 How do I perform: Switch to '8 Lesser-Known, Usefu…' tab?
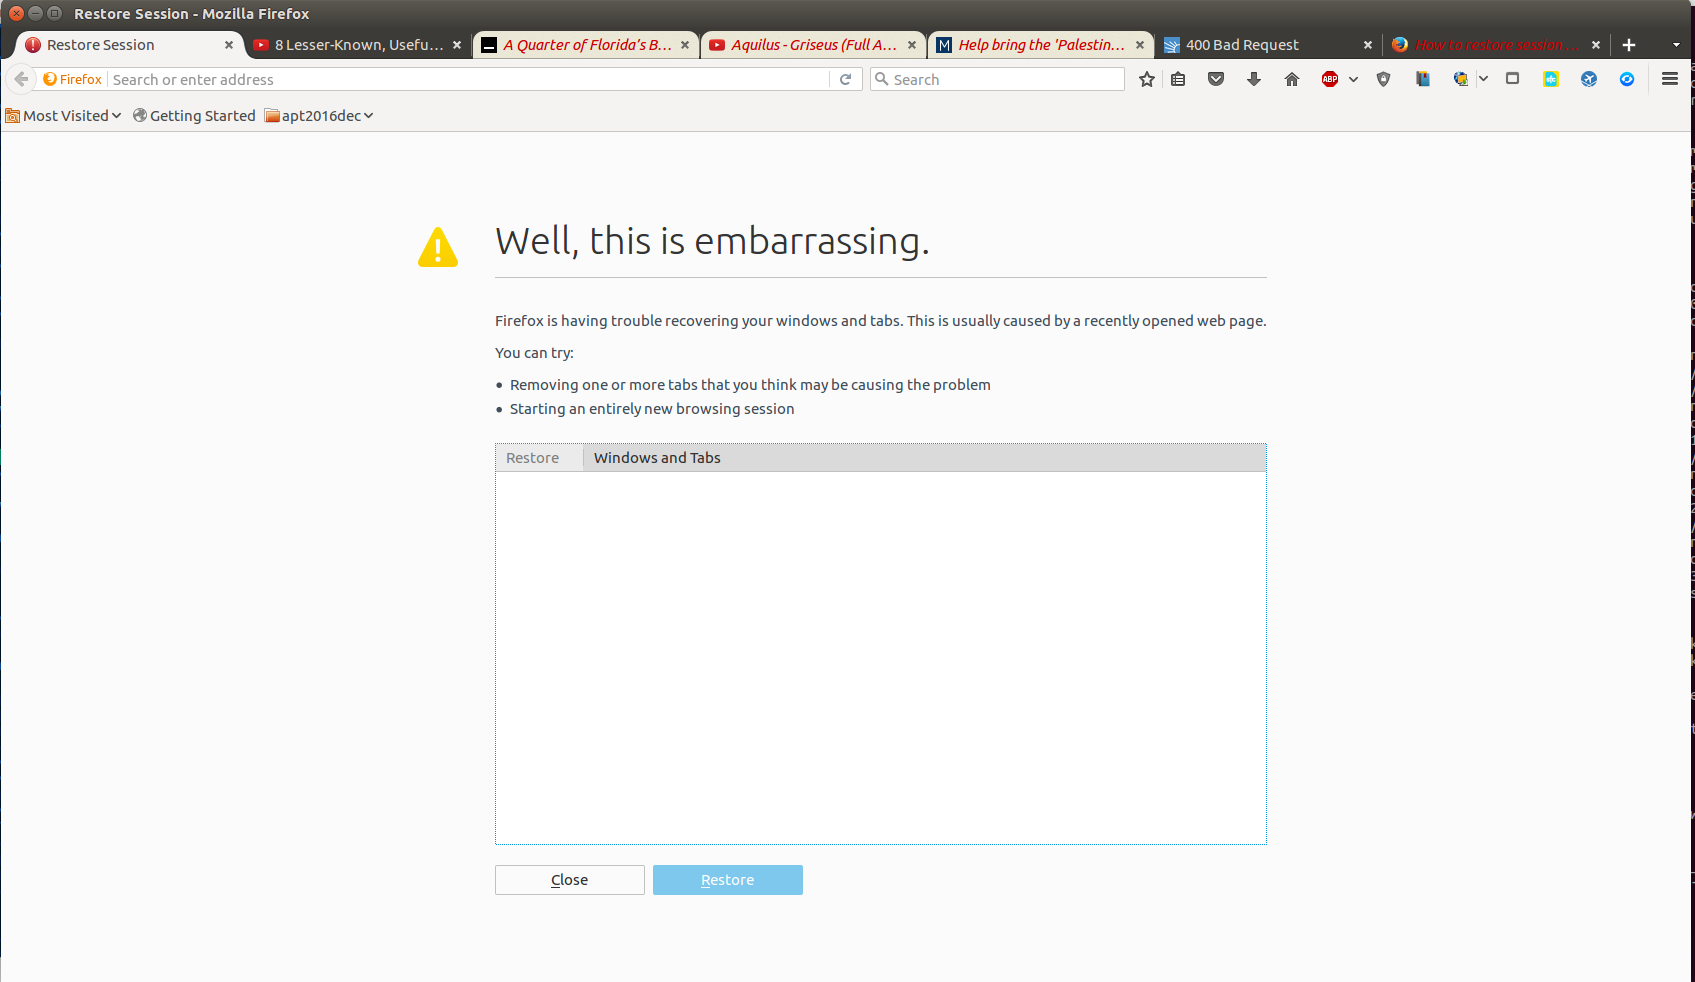coord(358,45)
